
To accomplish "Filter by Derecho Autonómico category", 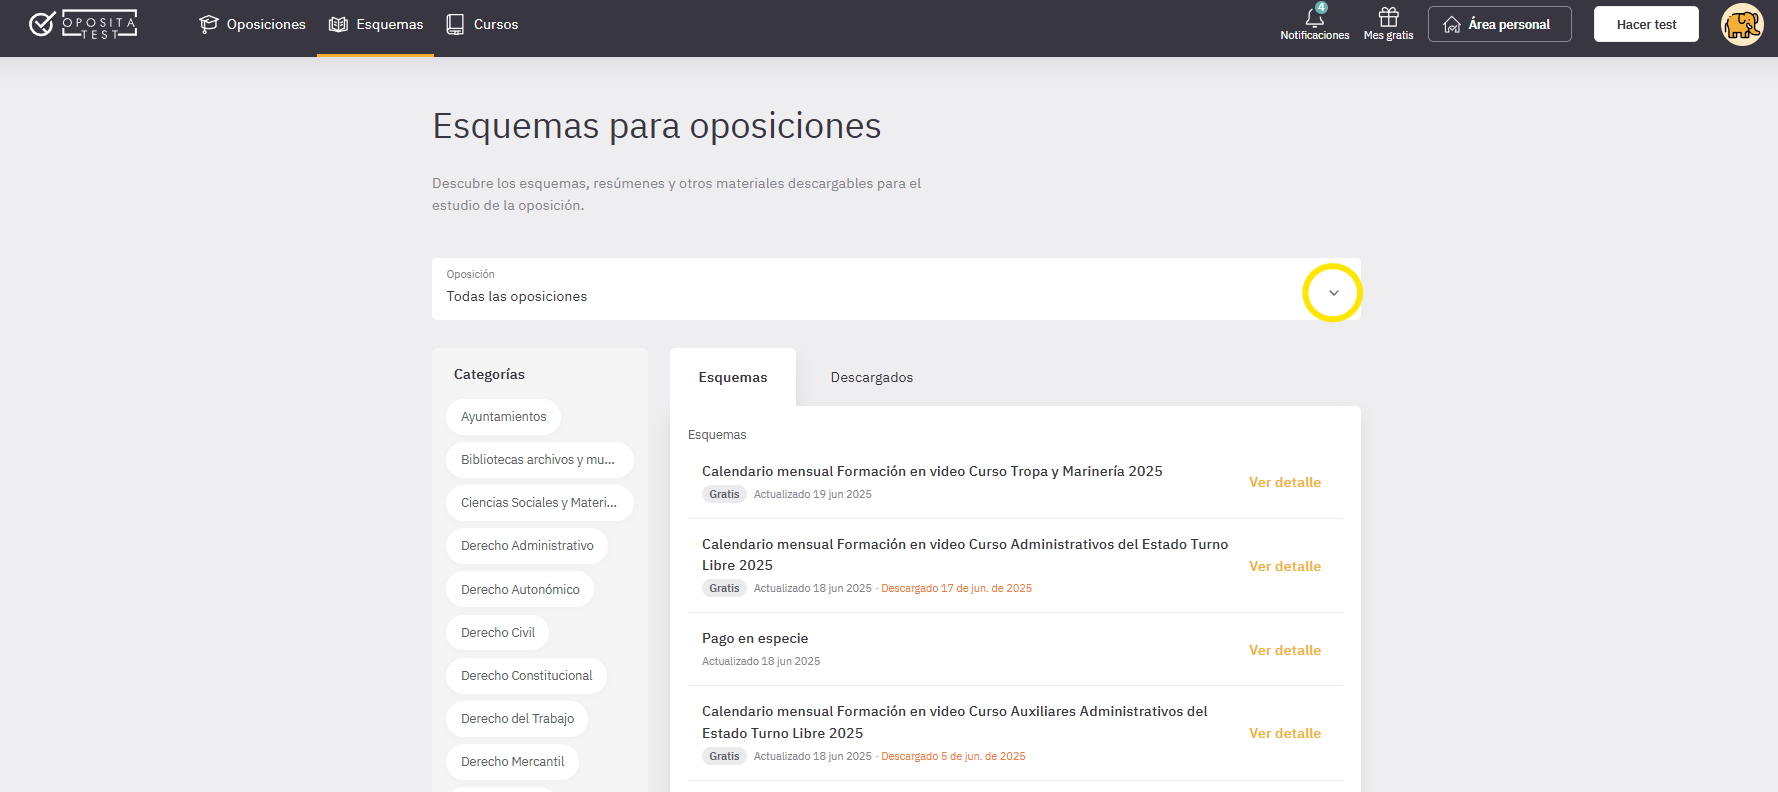I will [520, 590].
